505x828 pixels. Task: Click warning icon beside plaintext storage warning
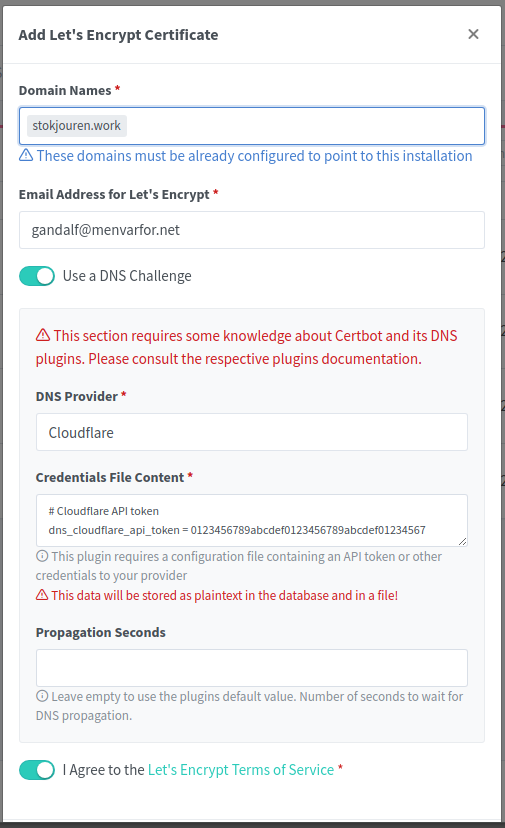[42, 595]
